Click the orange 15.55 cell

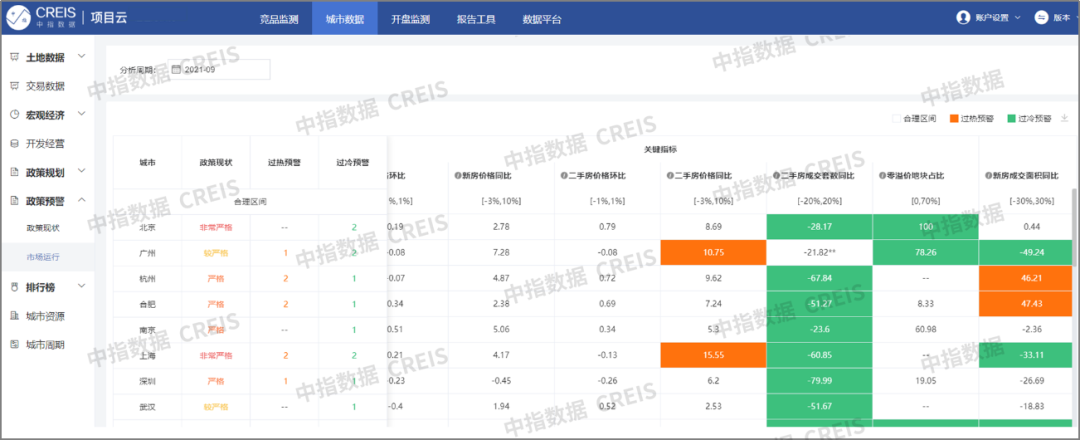click(x=713, y=355)
